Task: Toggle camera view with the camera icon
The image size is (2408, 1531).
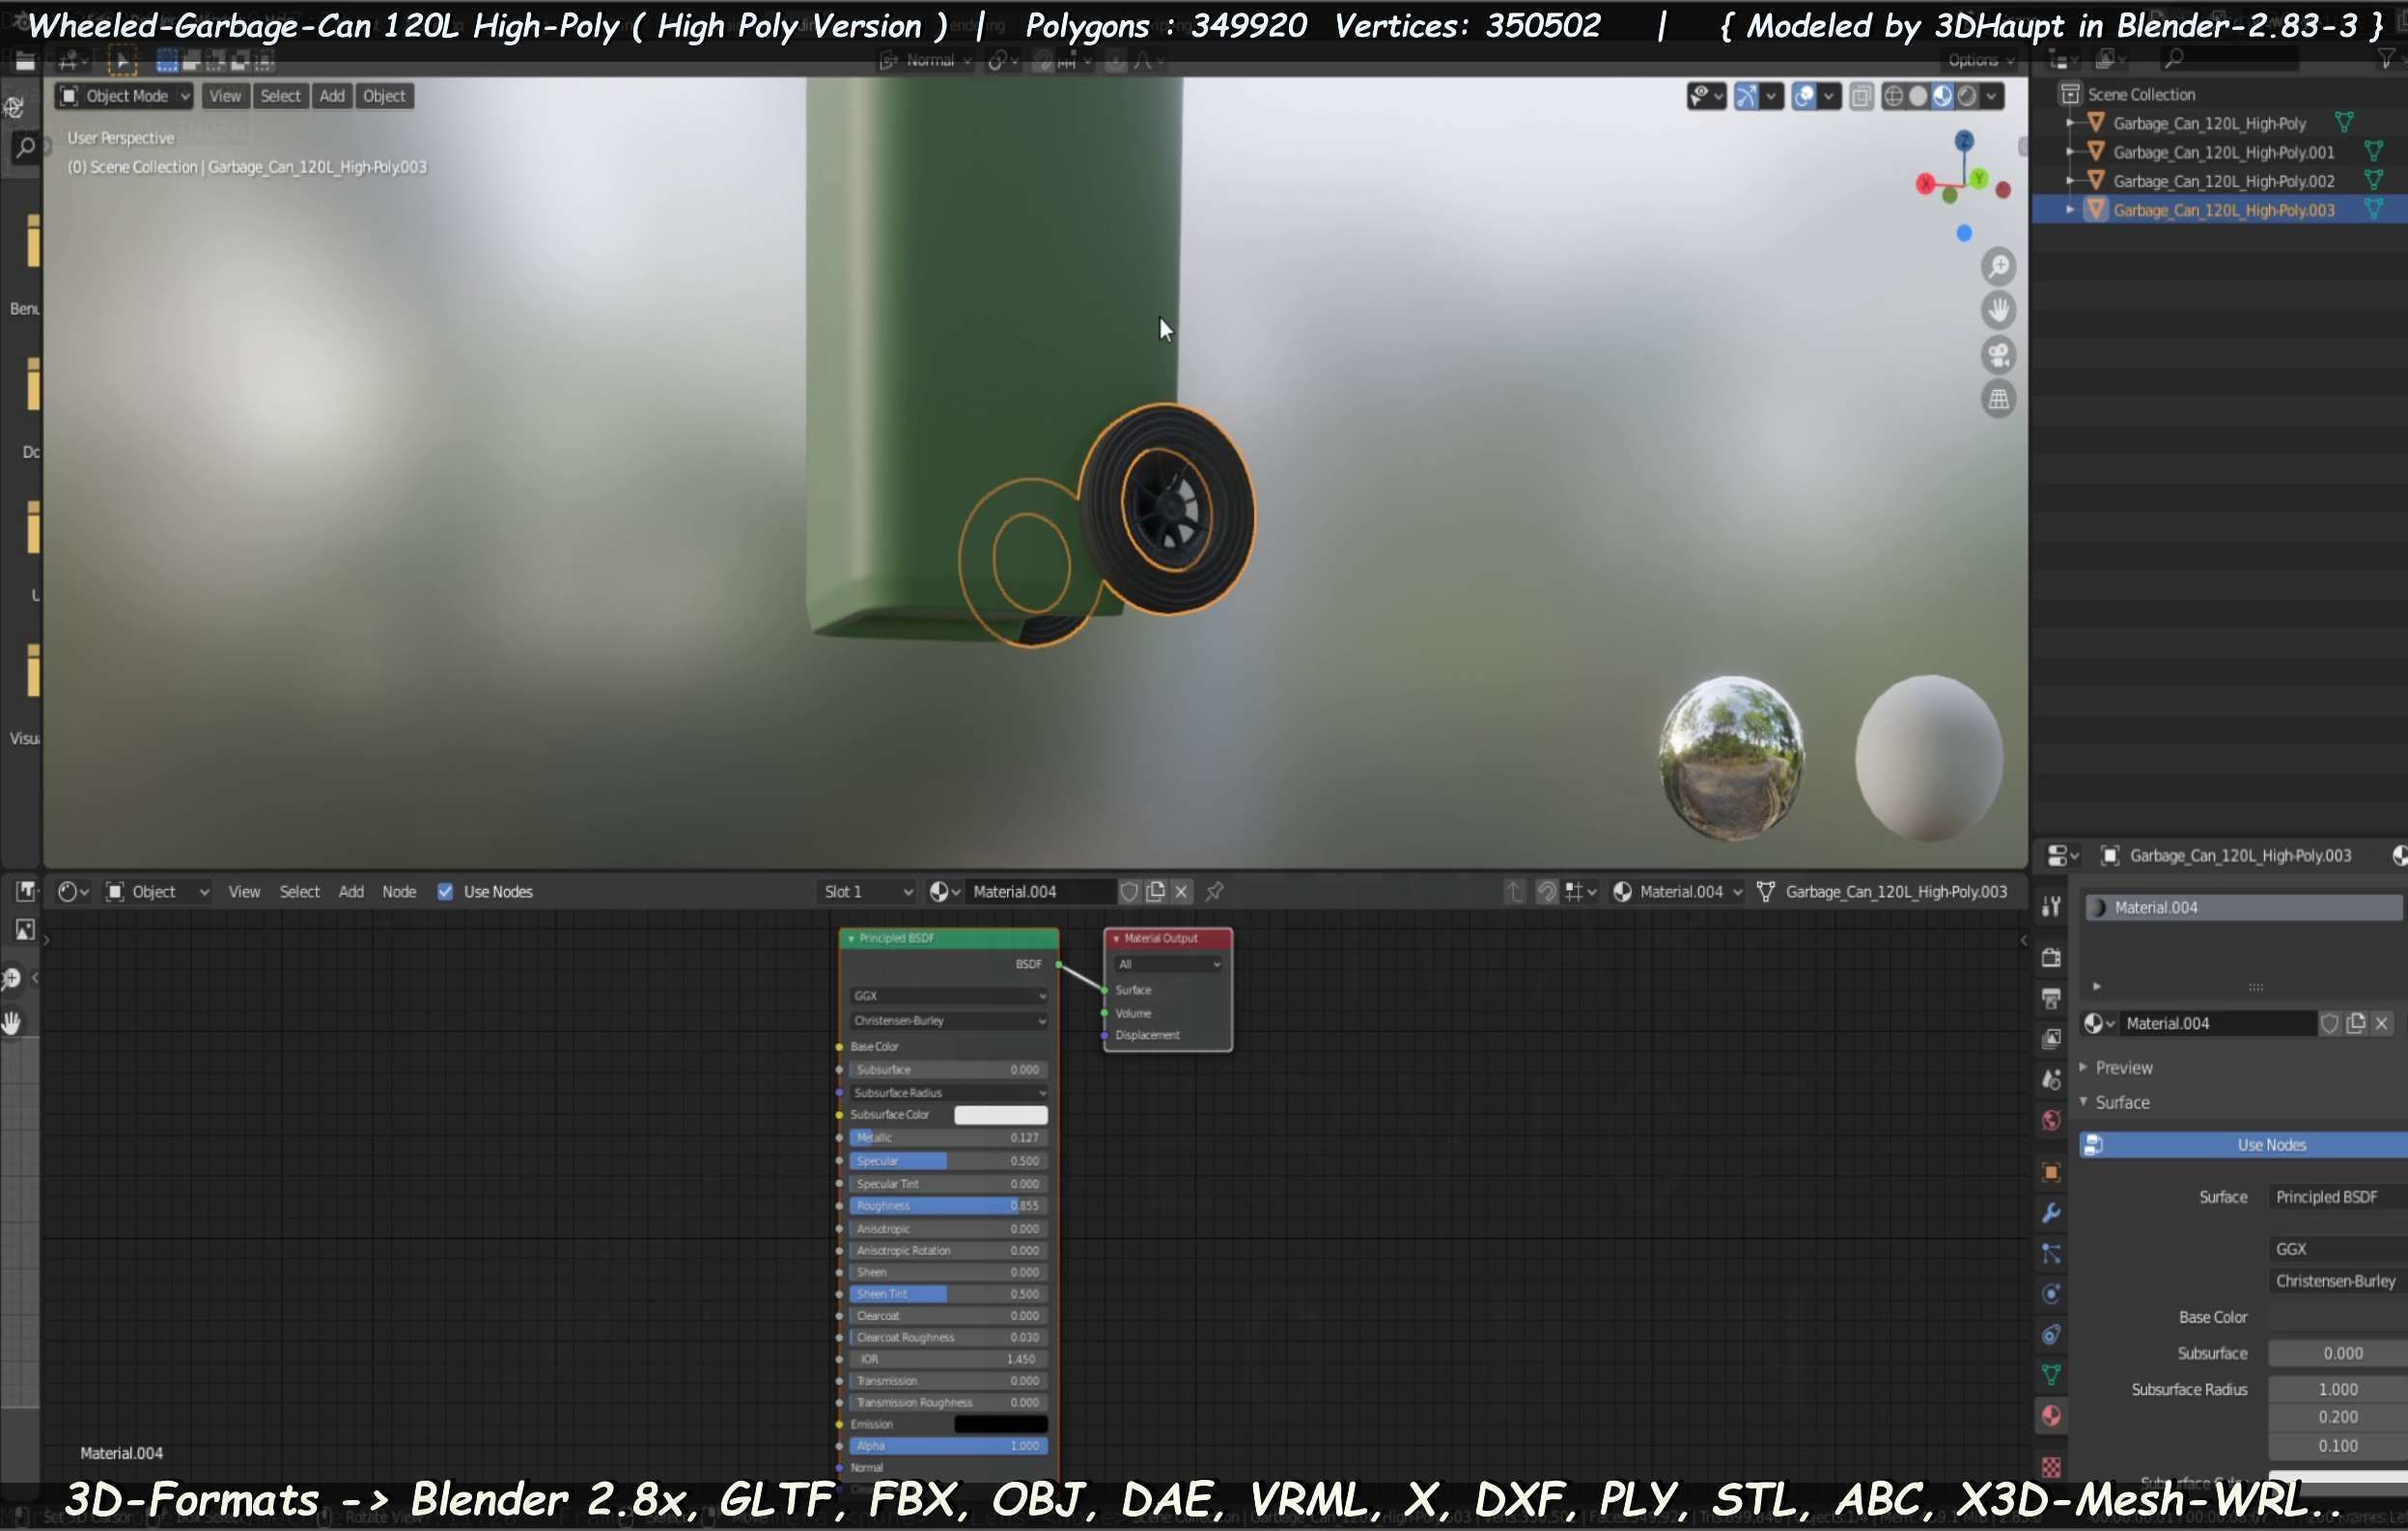Action: click(x=1998, y=355)
